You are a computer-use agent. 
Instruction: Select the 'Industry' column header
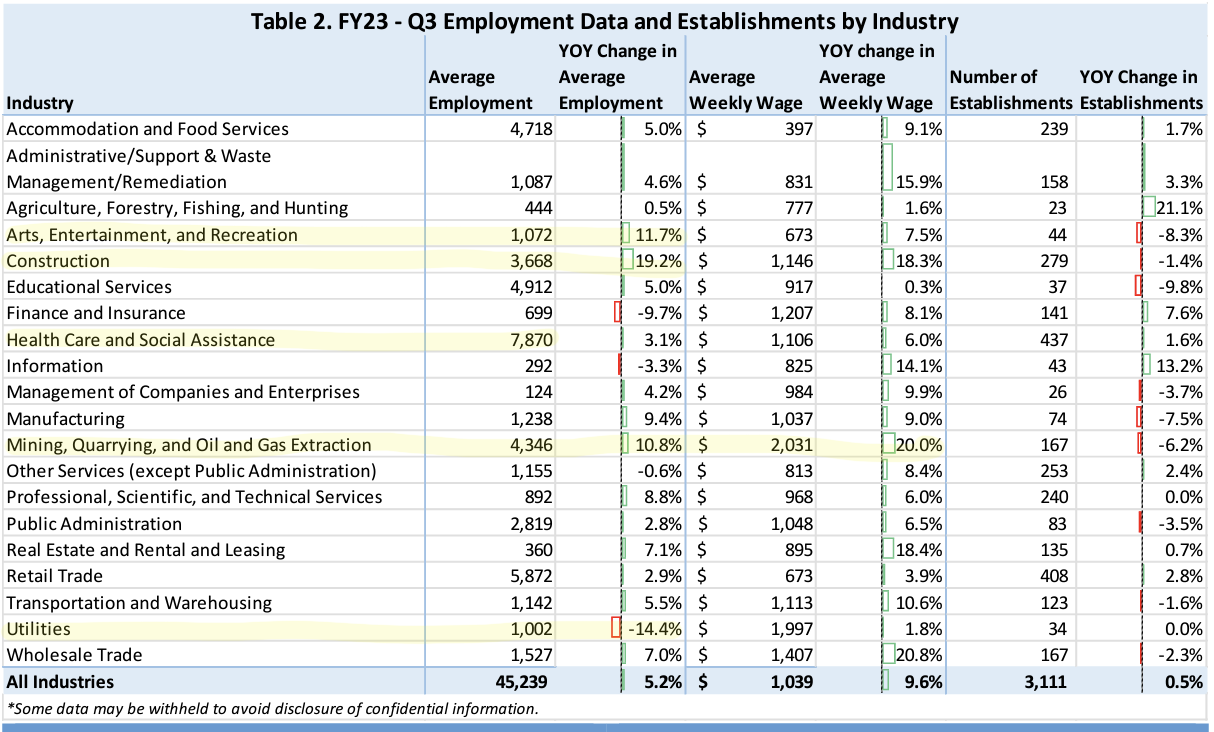pyautogui.click(x=39, y=102)
